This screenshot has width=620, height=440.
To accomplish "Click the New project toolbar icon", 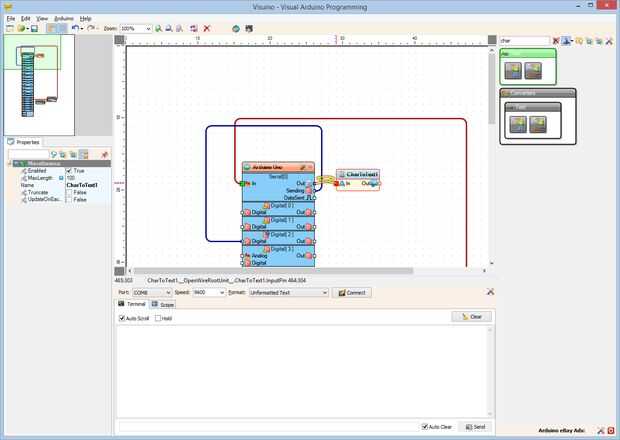I will [10, 28].
